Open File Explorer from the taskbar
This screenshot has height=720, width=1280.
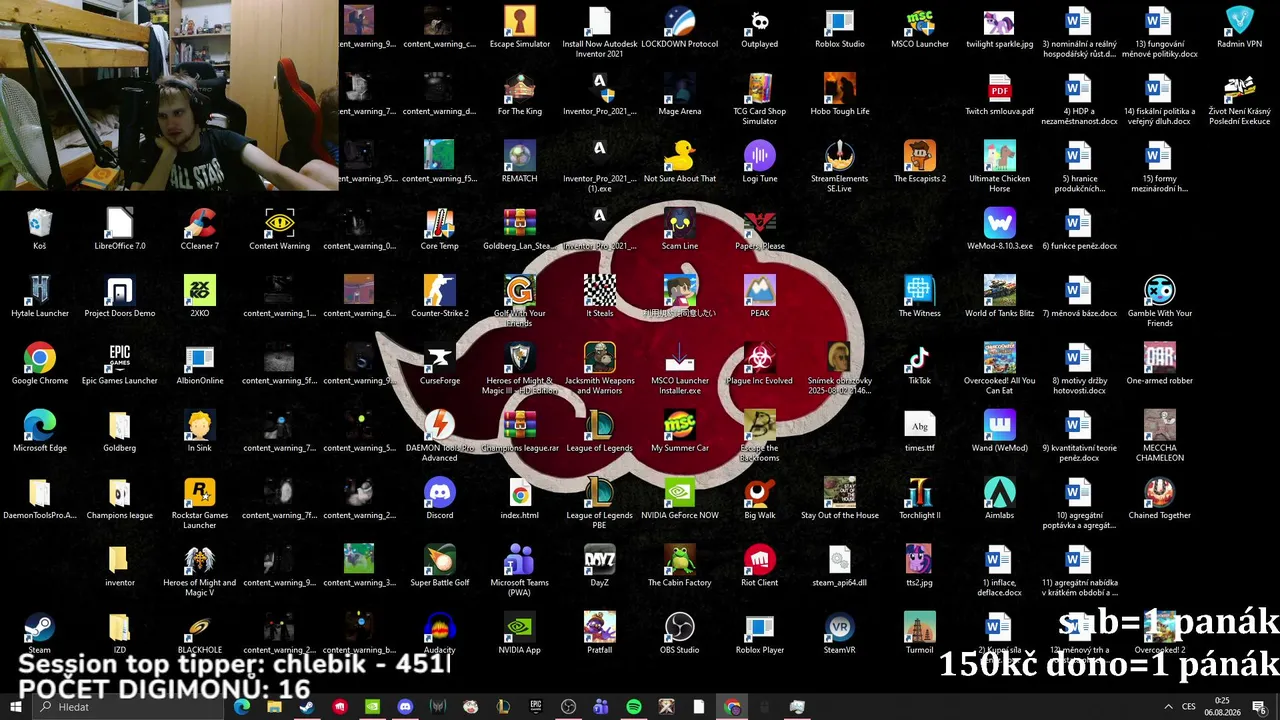(274, 707)
